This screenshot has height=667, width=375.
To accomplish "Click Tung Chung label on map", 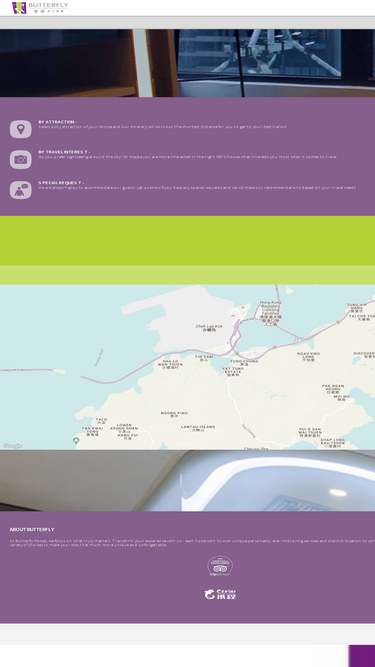I will click(x=244, y=362).
